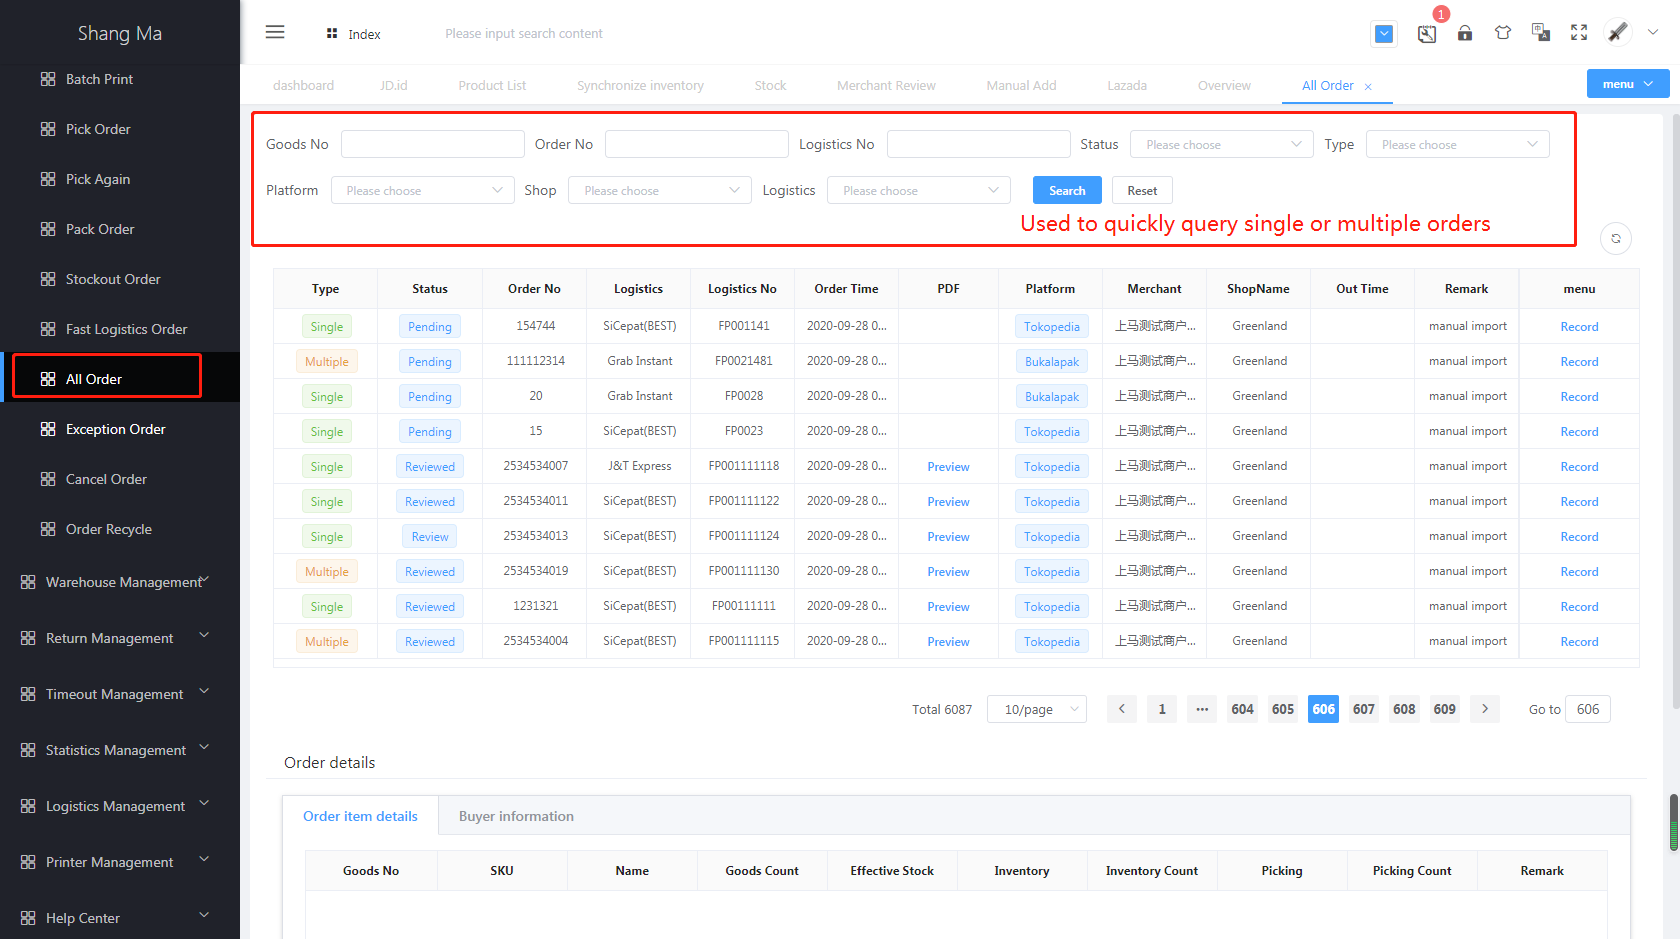Image resolution: width=1680 pixels, height=939 pixels.
Task: Focus the Order No input field
Action: click(x=696, y=144)
